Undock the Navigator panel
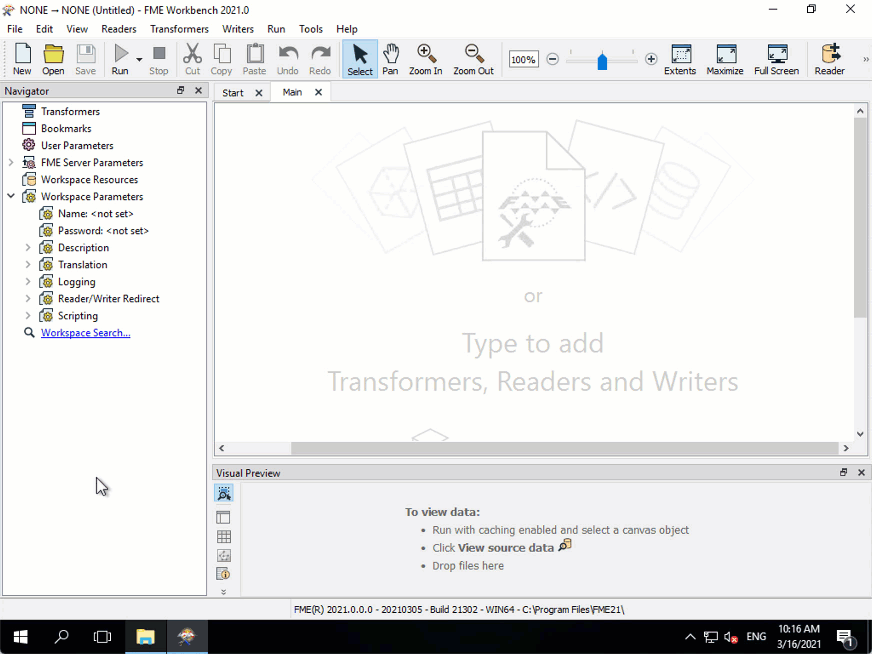The height and width of the screenshot is (654, 872). pyautogui.click(x=180, y=90)
